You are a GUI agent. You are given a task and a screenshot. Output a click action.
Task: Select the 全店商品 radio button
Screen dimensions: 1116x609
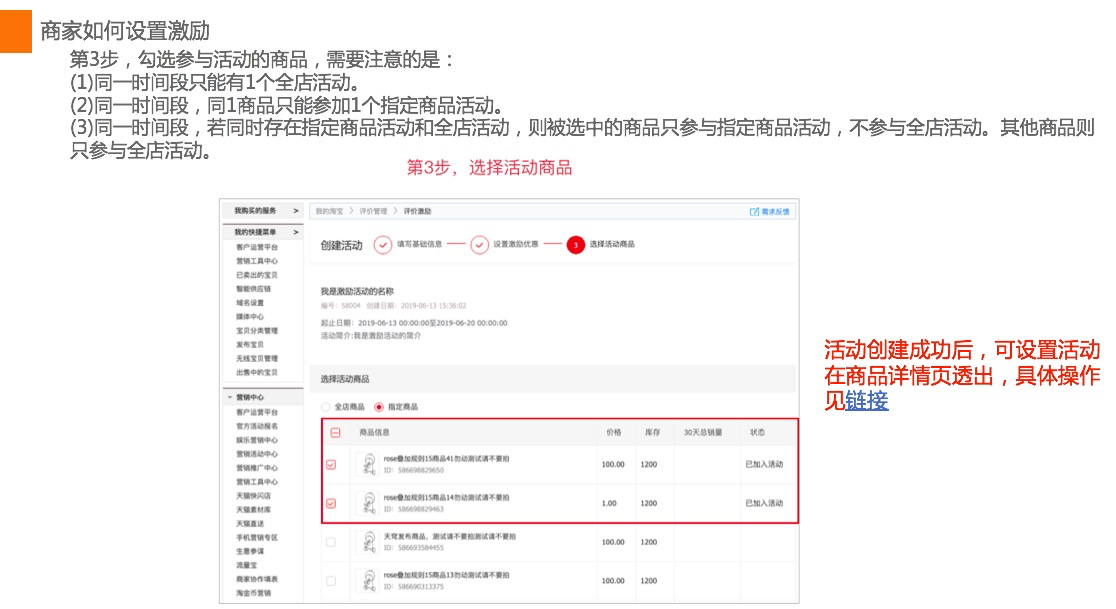pos(326,407)
